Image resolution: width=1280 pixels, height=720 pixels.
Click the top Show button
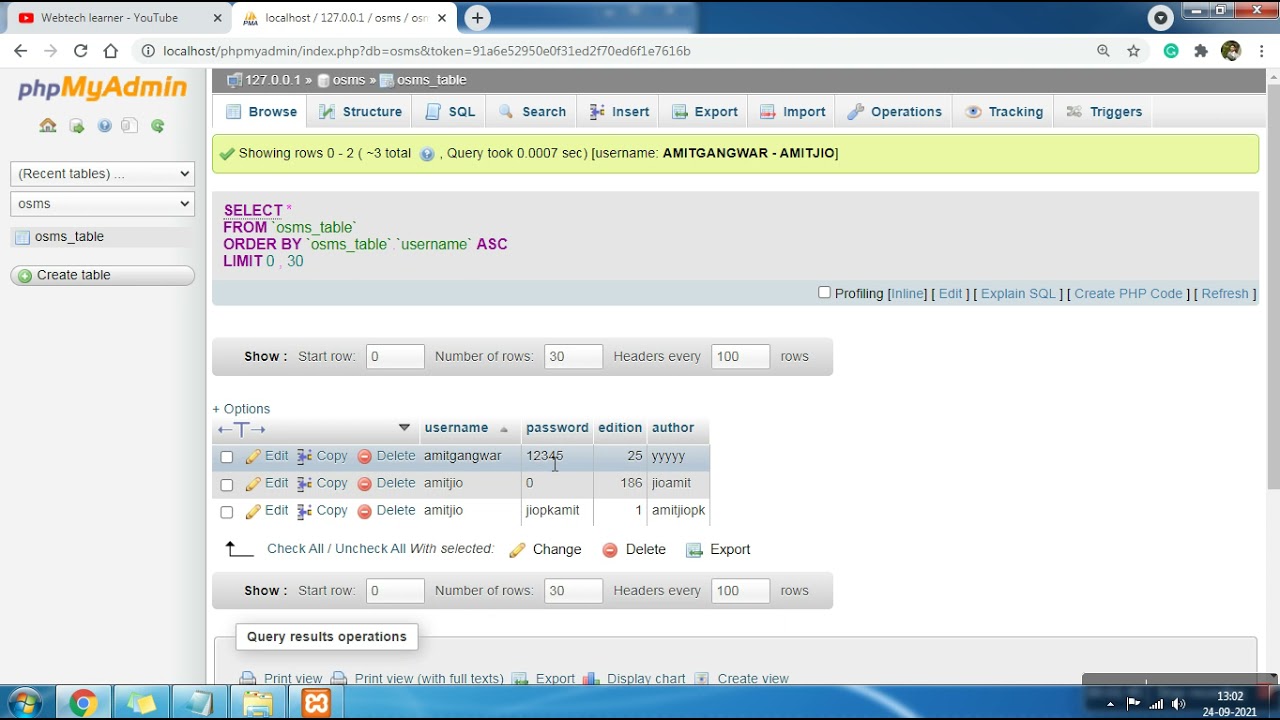point(265,357)
